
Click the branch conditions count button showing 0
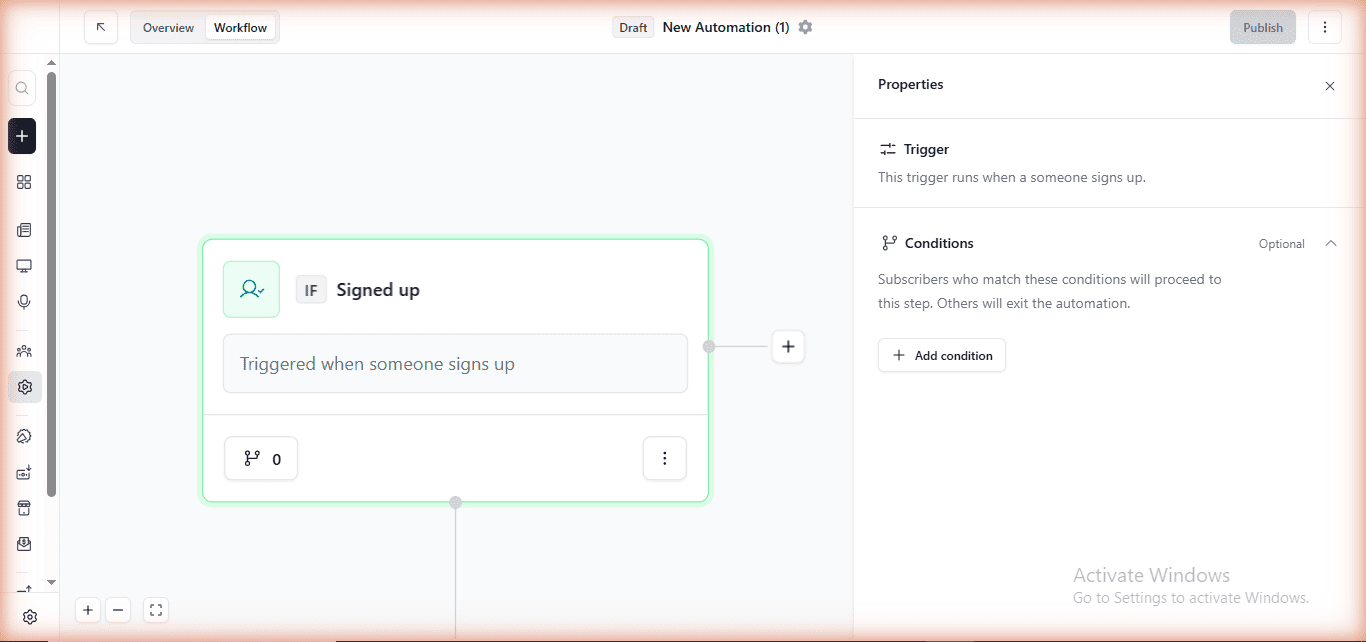pyautogui.click(x=261, y=458)
